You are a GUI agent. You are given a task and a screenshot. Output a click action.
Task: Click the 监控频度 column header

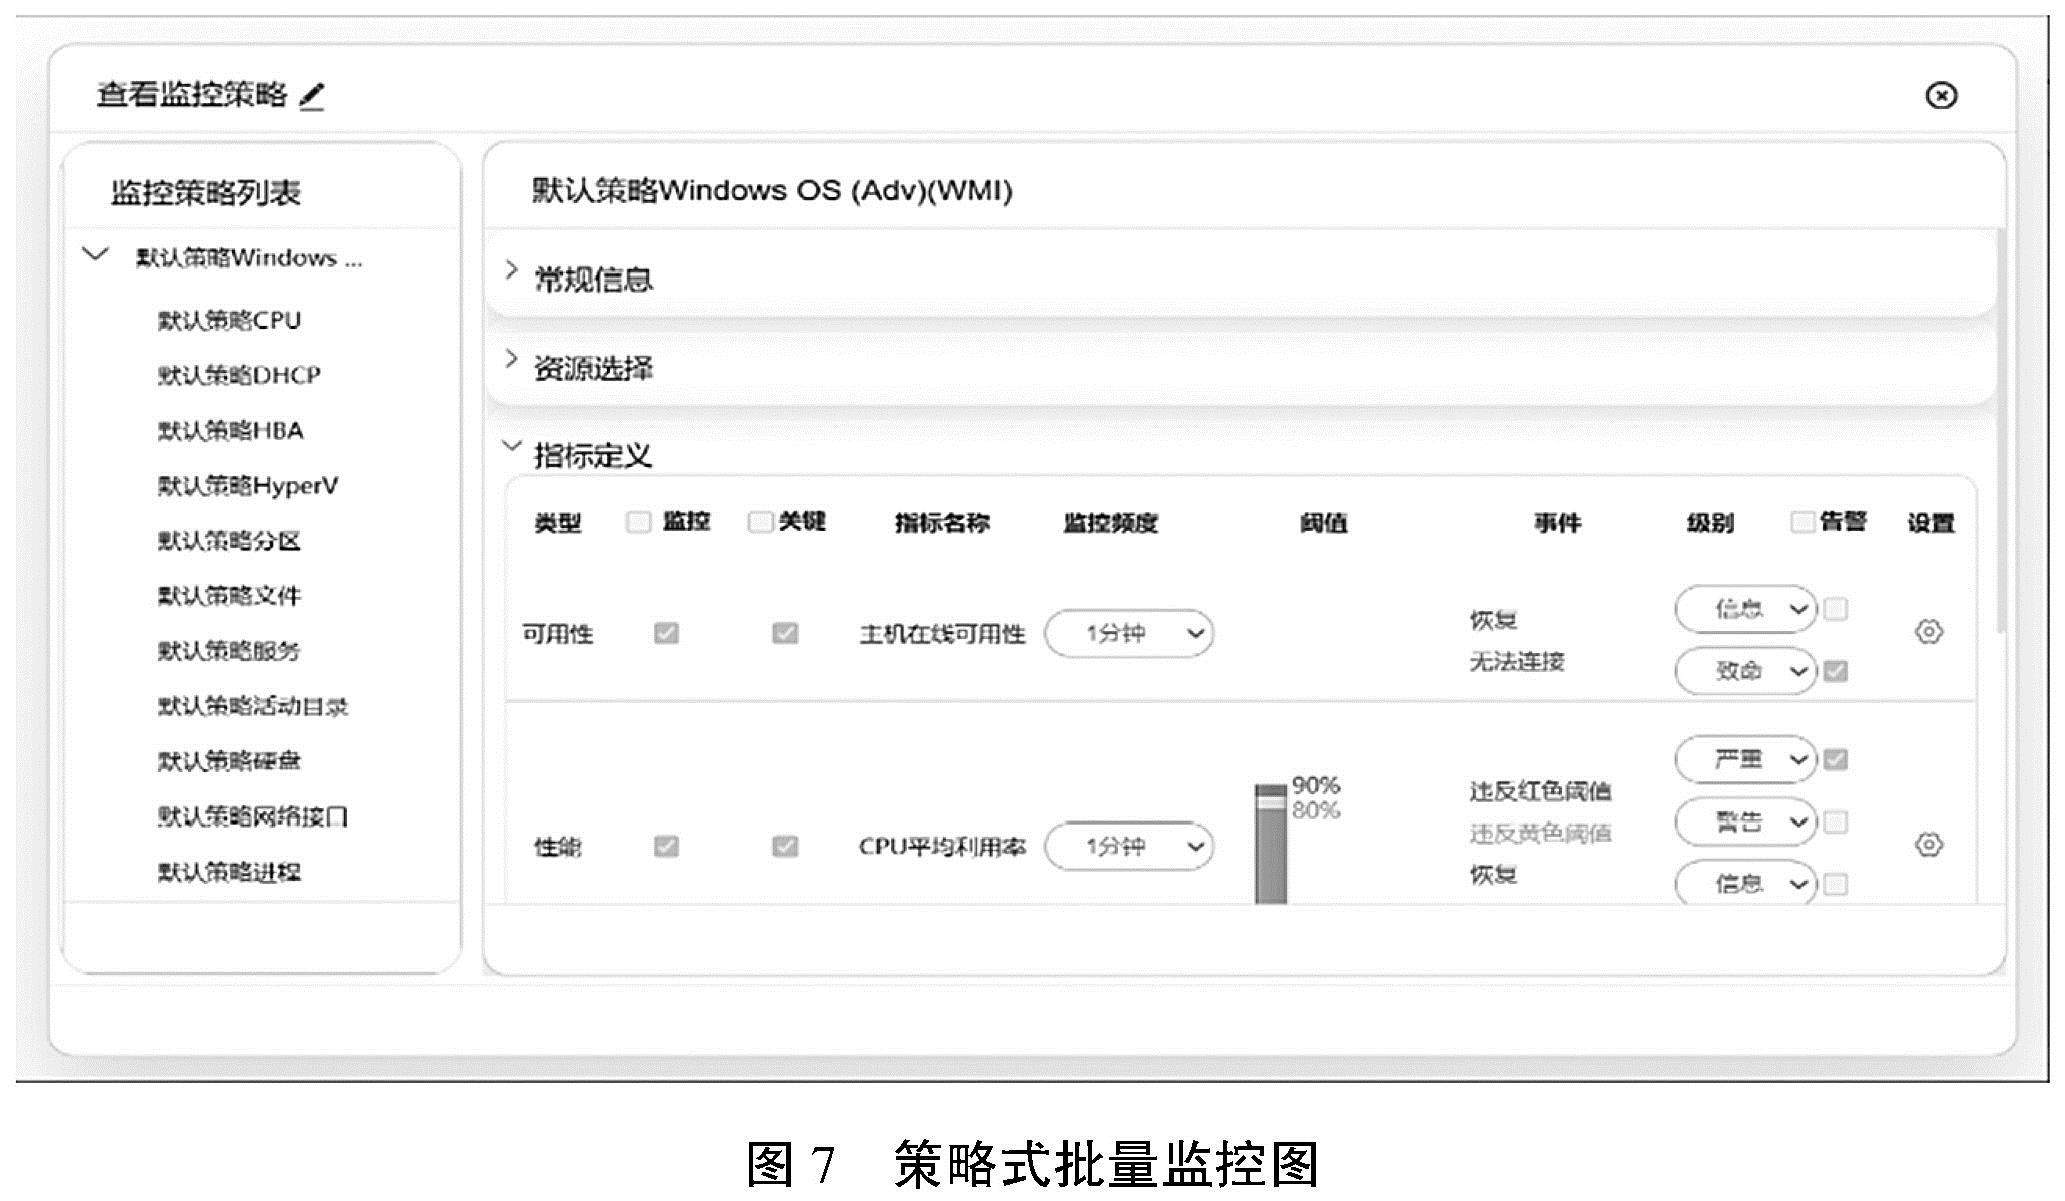pyautogui.click(x=1110, y=523)
